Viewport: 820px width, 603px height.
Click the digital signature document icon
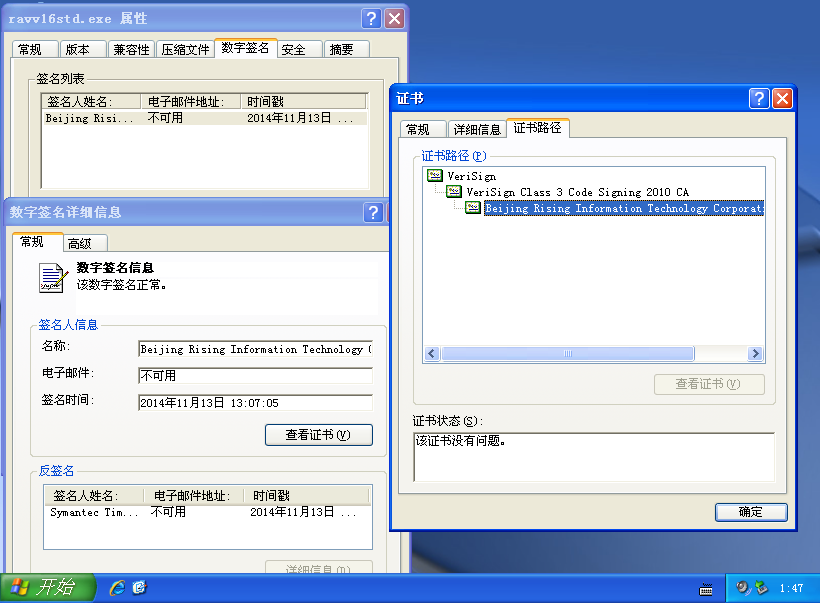click(x=53, y=277)
